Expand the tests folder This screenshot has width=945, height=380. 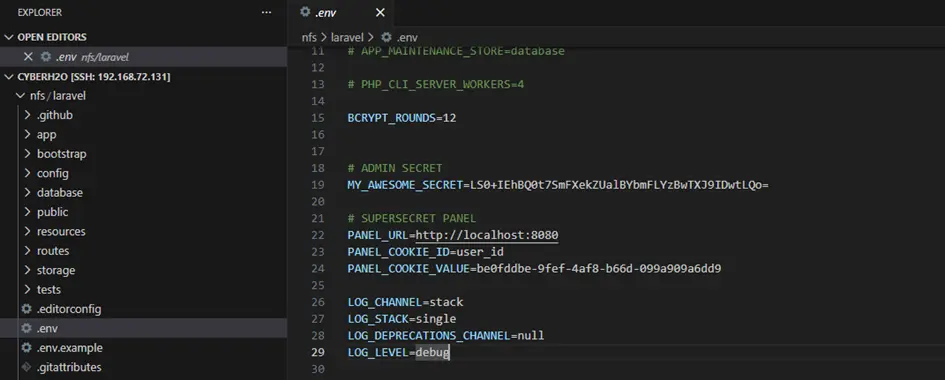coord(28,290)
